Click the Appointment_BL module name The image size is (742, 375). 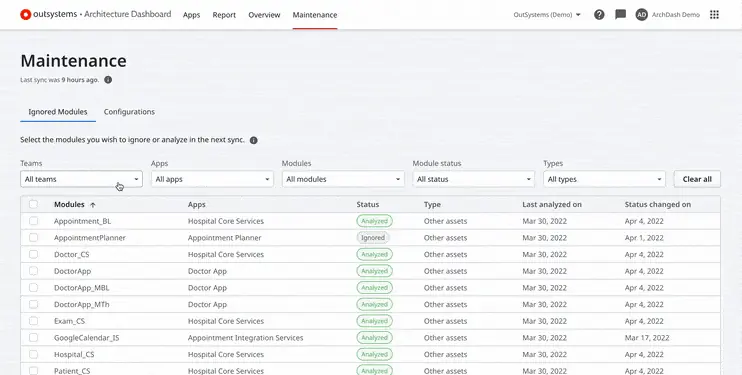pos(82,221)
